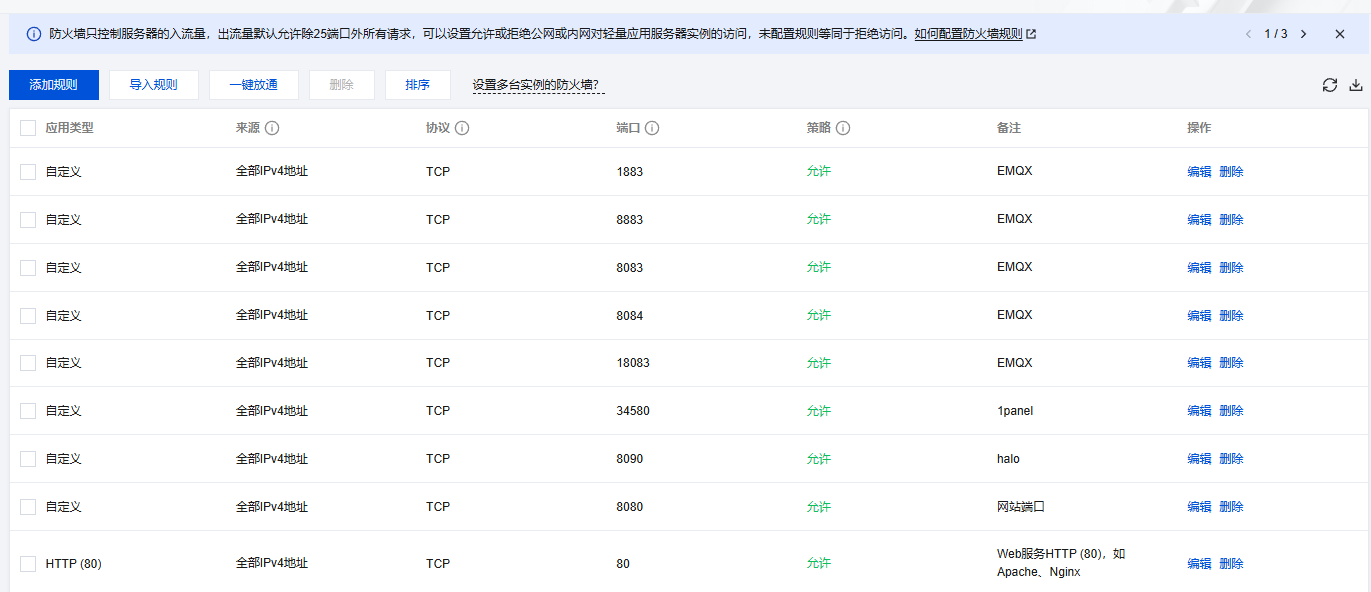This screenshot has width=1371, height=592.
Task: Check the rule for port 8883
Action: pos(28,220)
